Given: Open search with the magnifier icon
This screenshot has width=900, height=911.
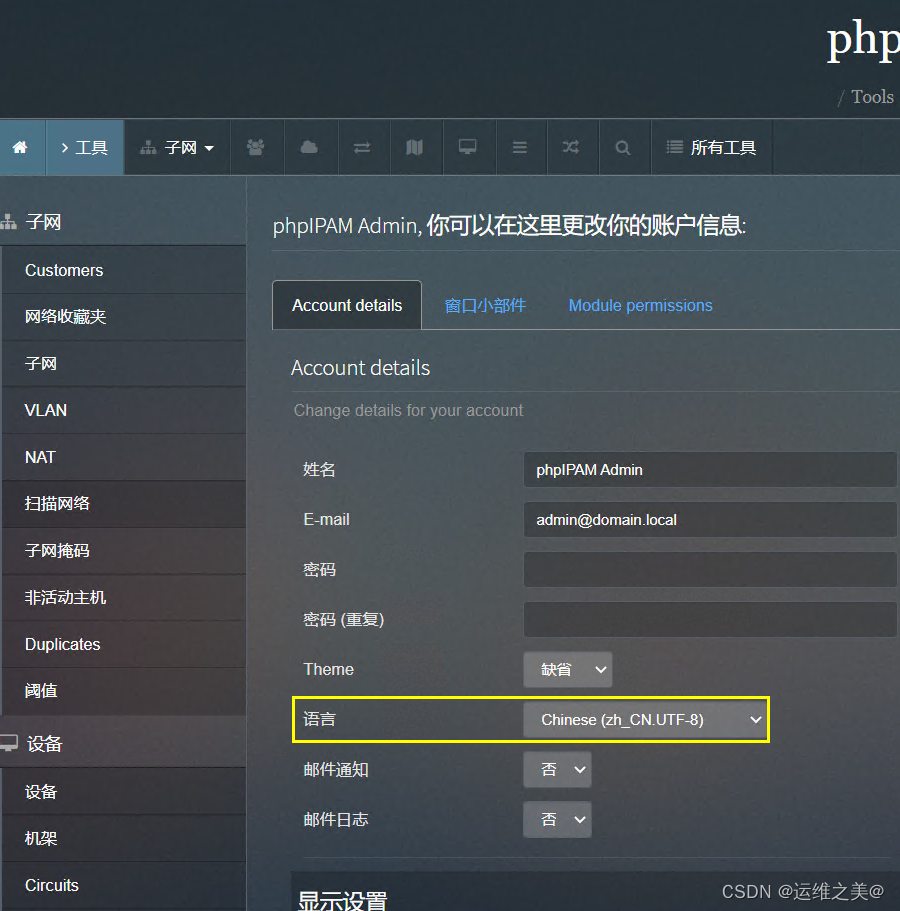Looking at the screenshot, I should coord(622,148).
